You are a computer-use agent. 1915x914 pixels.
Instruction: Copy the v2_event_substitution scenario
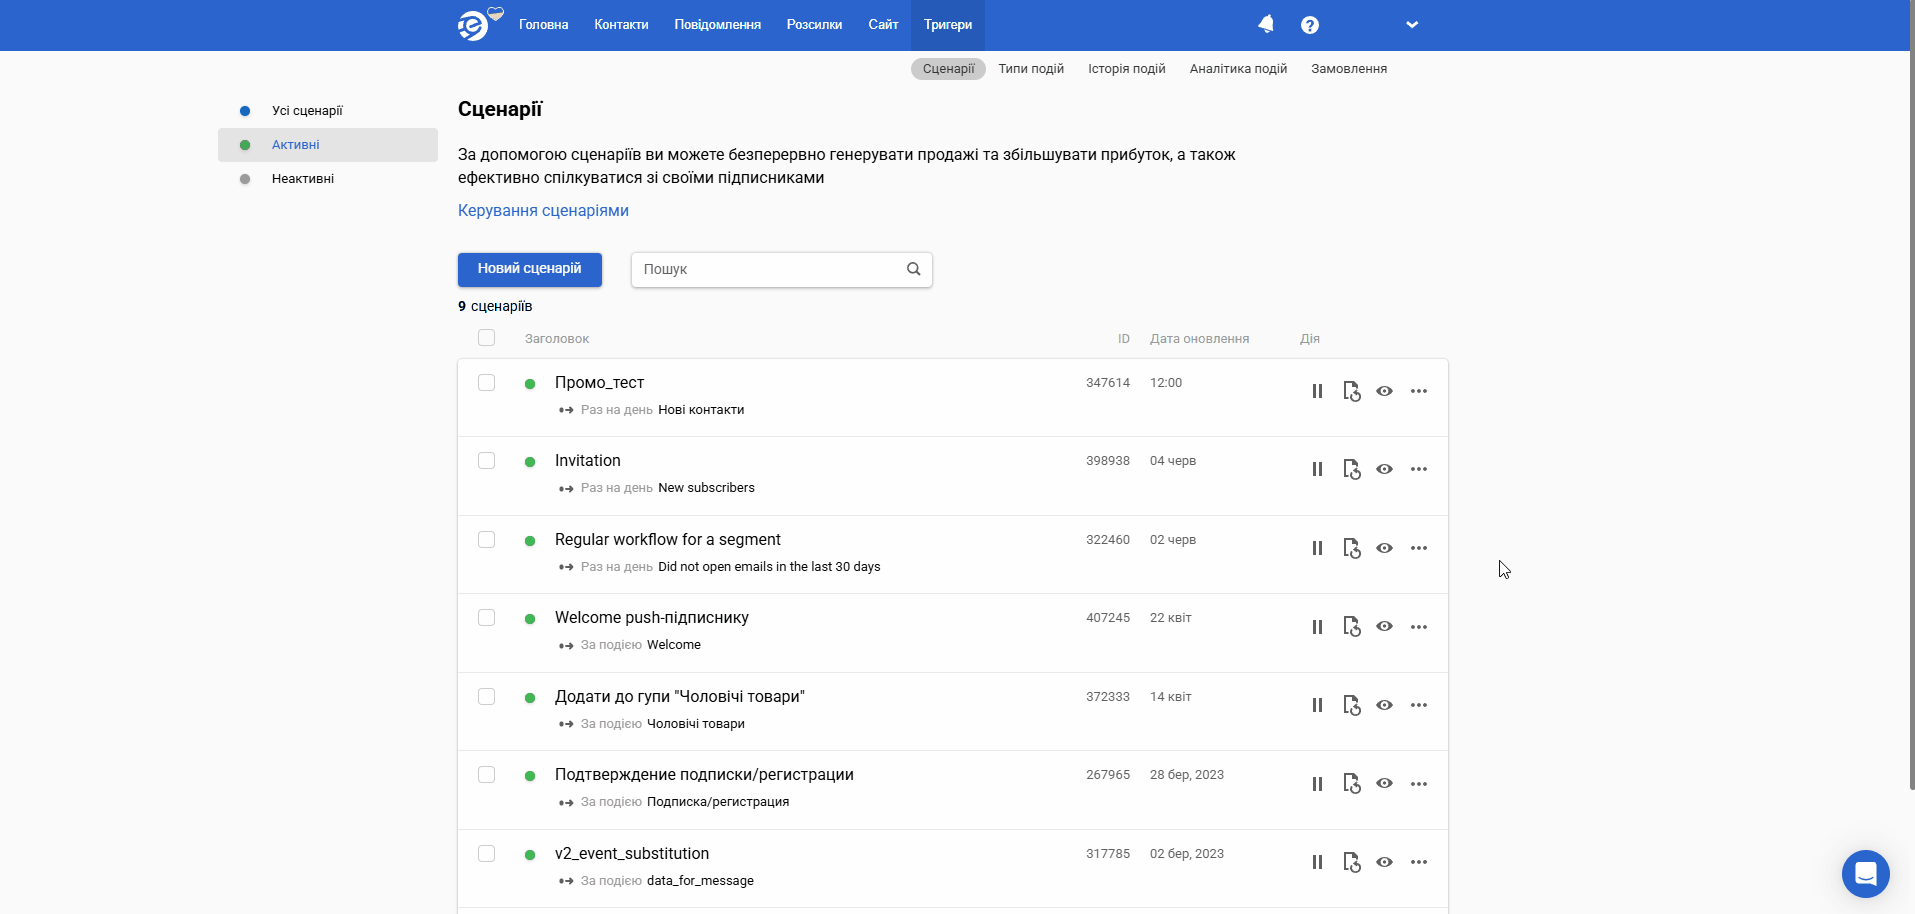pos(1351,862)
